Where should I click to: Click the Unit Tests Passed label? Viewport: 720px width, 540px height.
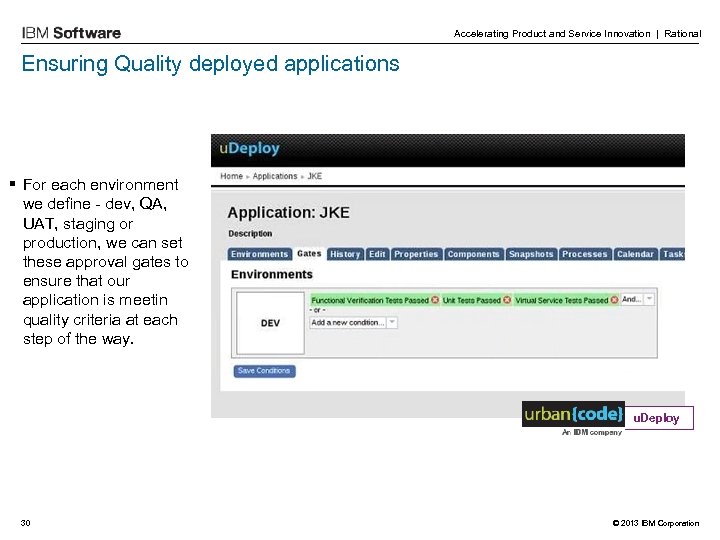pyautogui.click(x=472, y=300)
